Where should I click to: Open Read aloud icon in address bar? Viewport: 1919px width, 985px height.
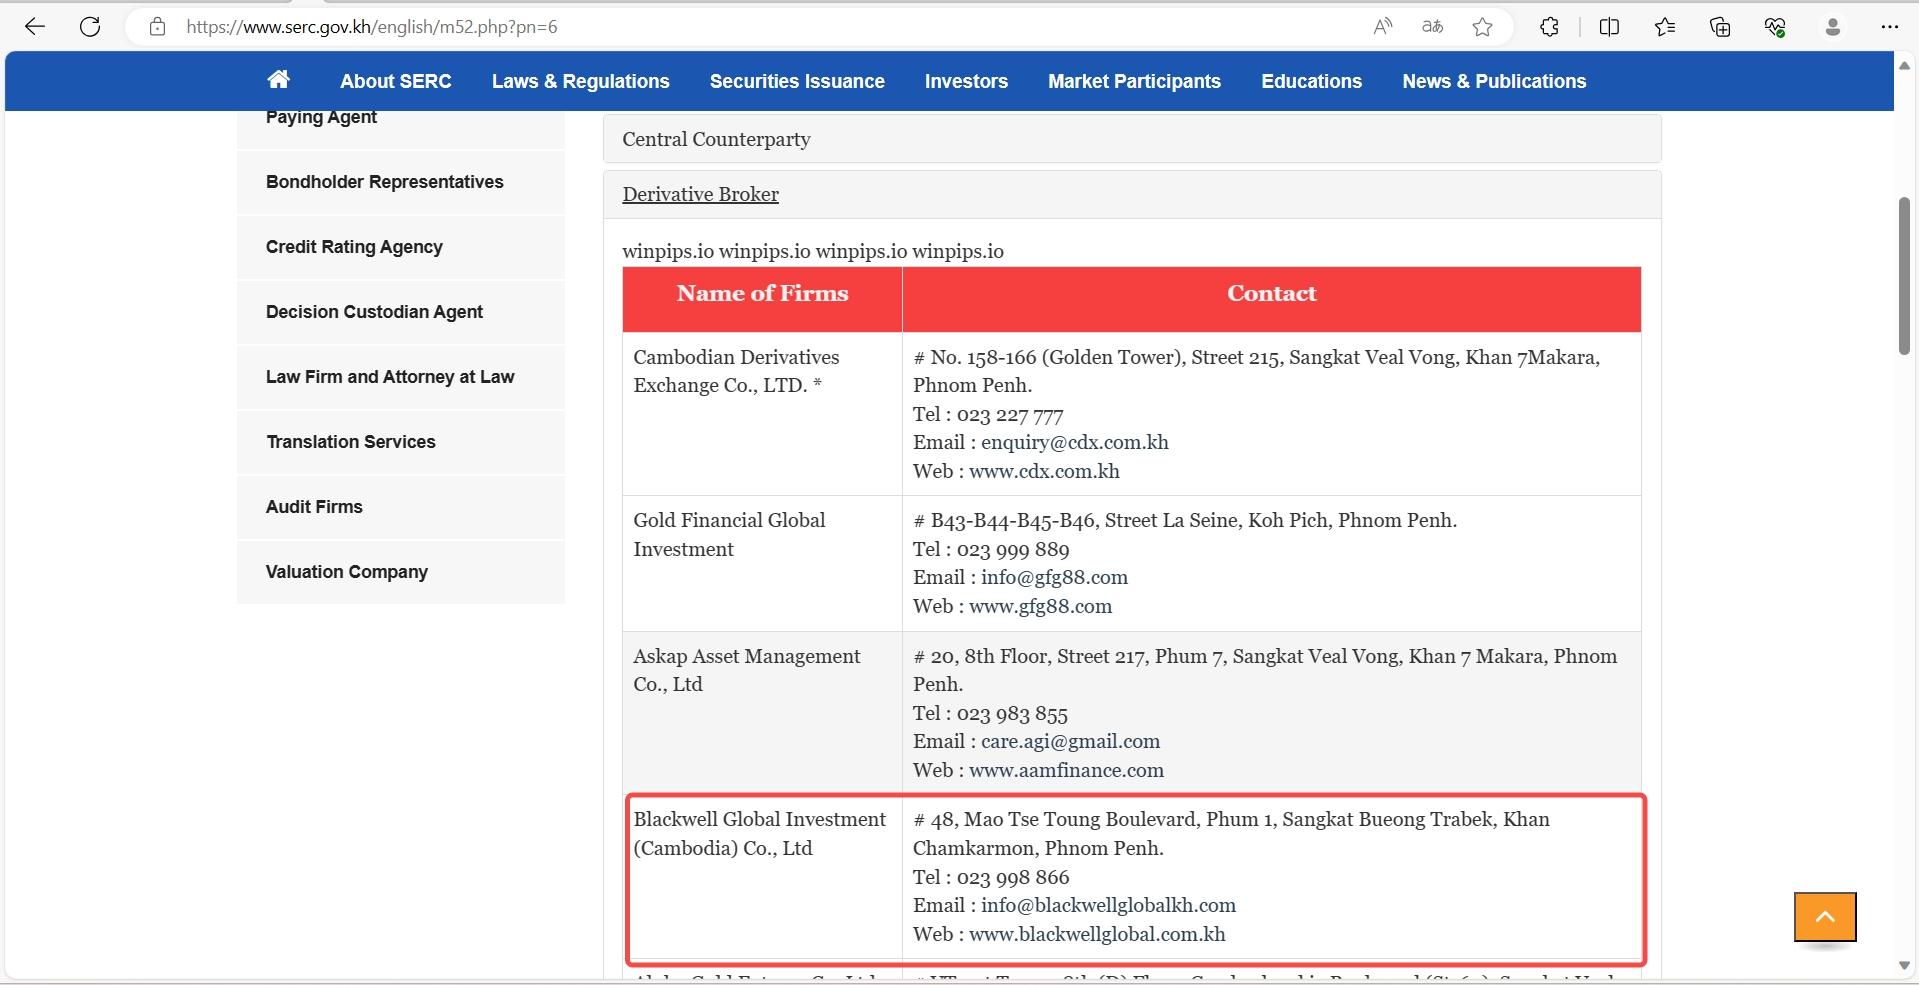click(x=1383, y=27)
